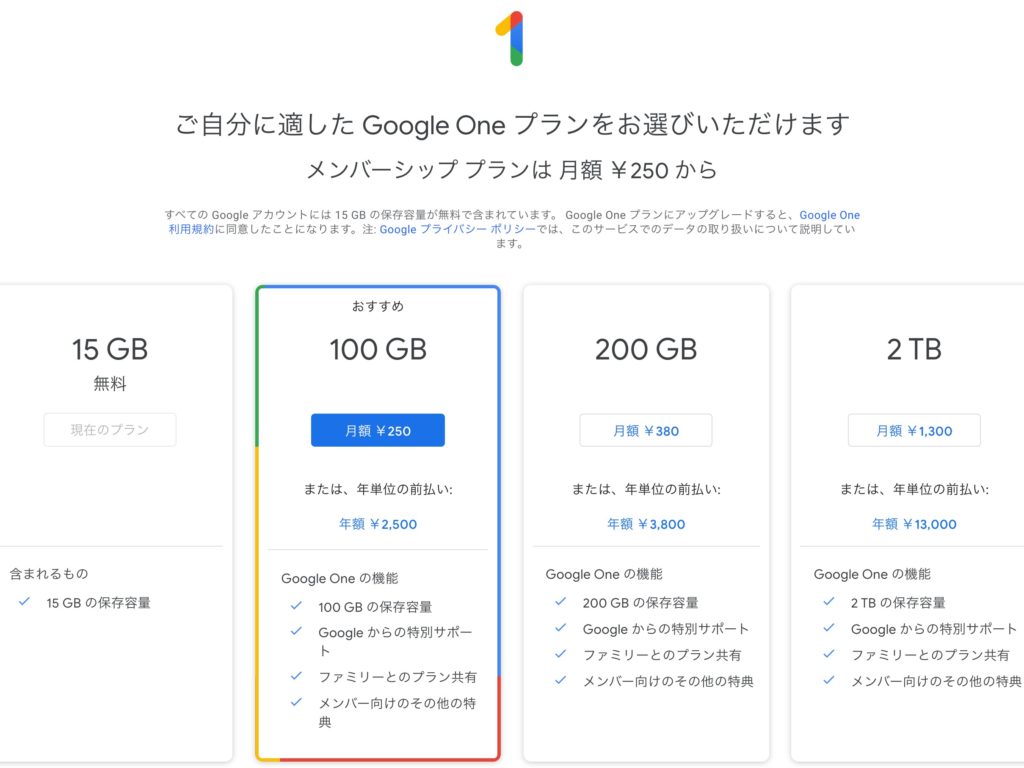Select the 100 GB monthly ¥250 plan
Viewport: 1024px width, 768px height.
point(377,430)
